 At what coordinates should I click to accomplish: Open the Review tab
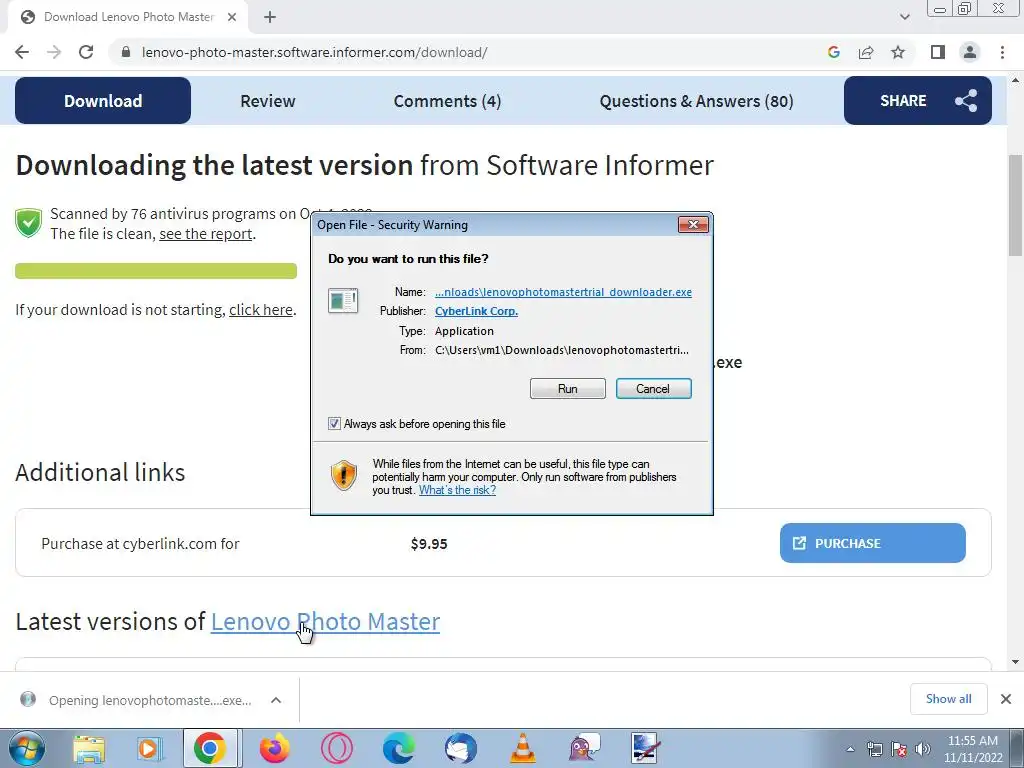click(x=268, y=101)
